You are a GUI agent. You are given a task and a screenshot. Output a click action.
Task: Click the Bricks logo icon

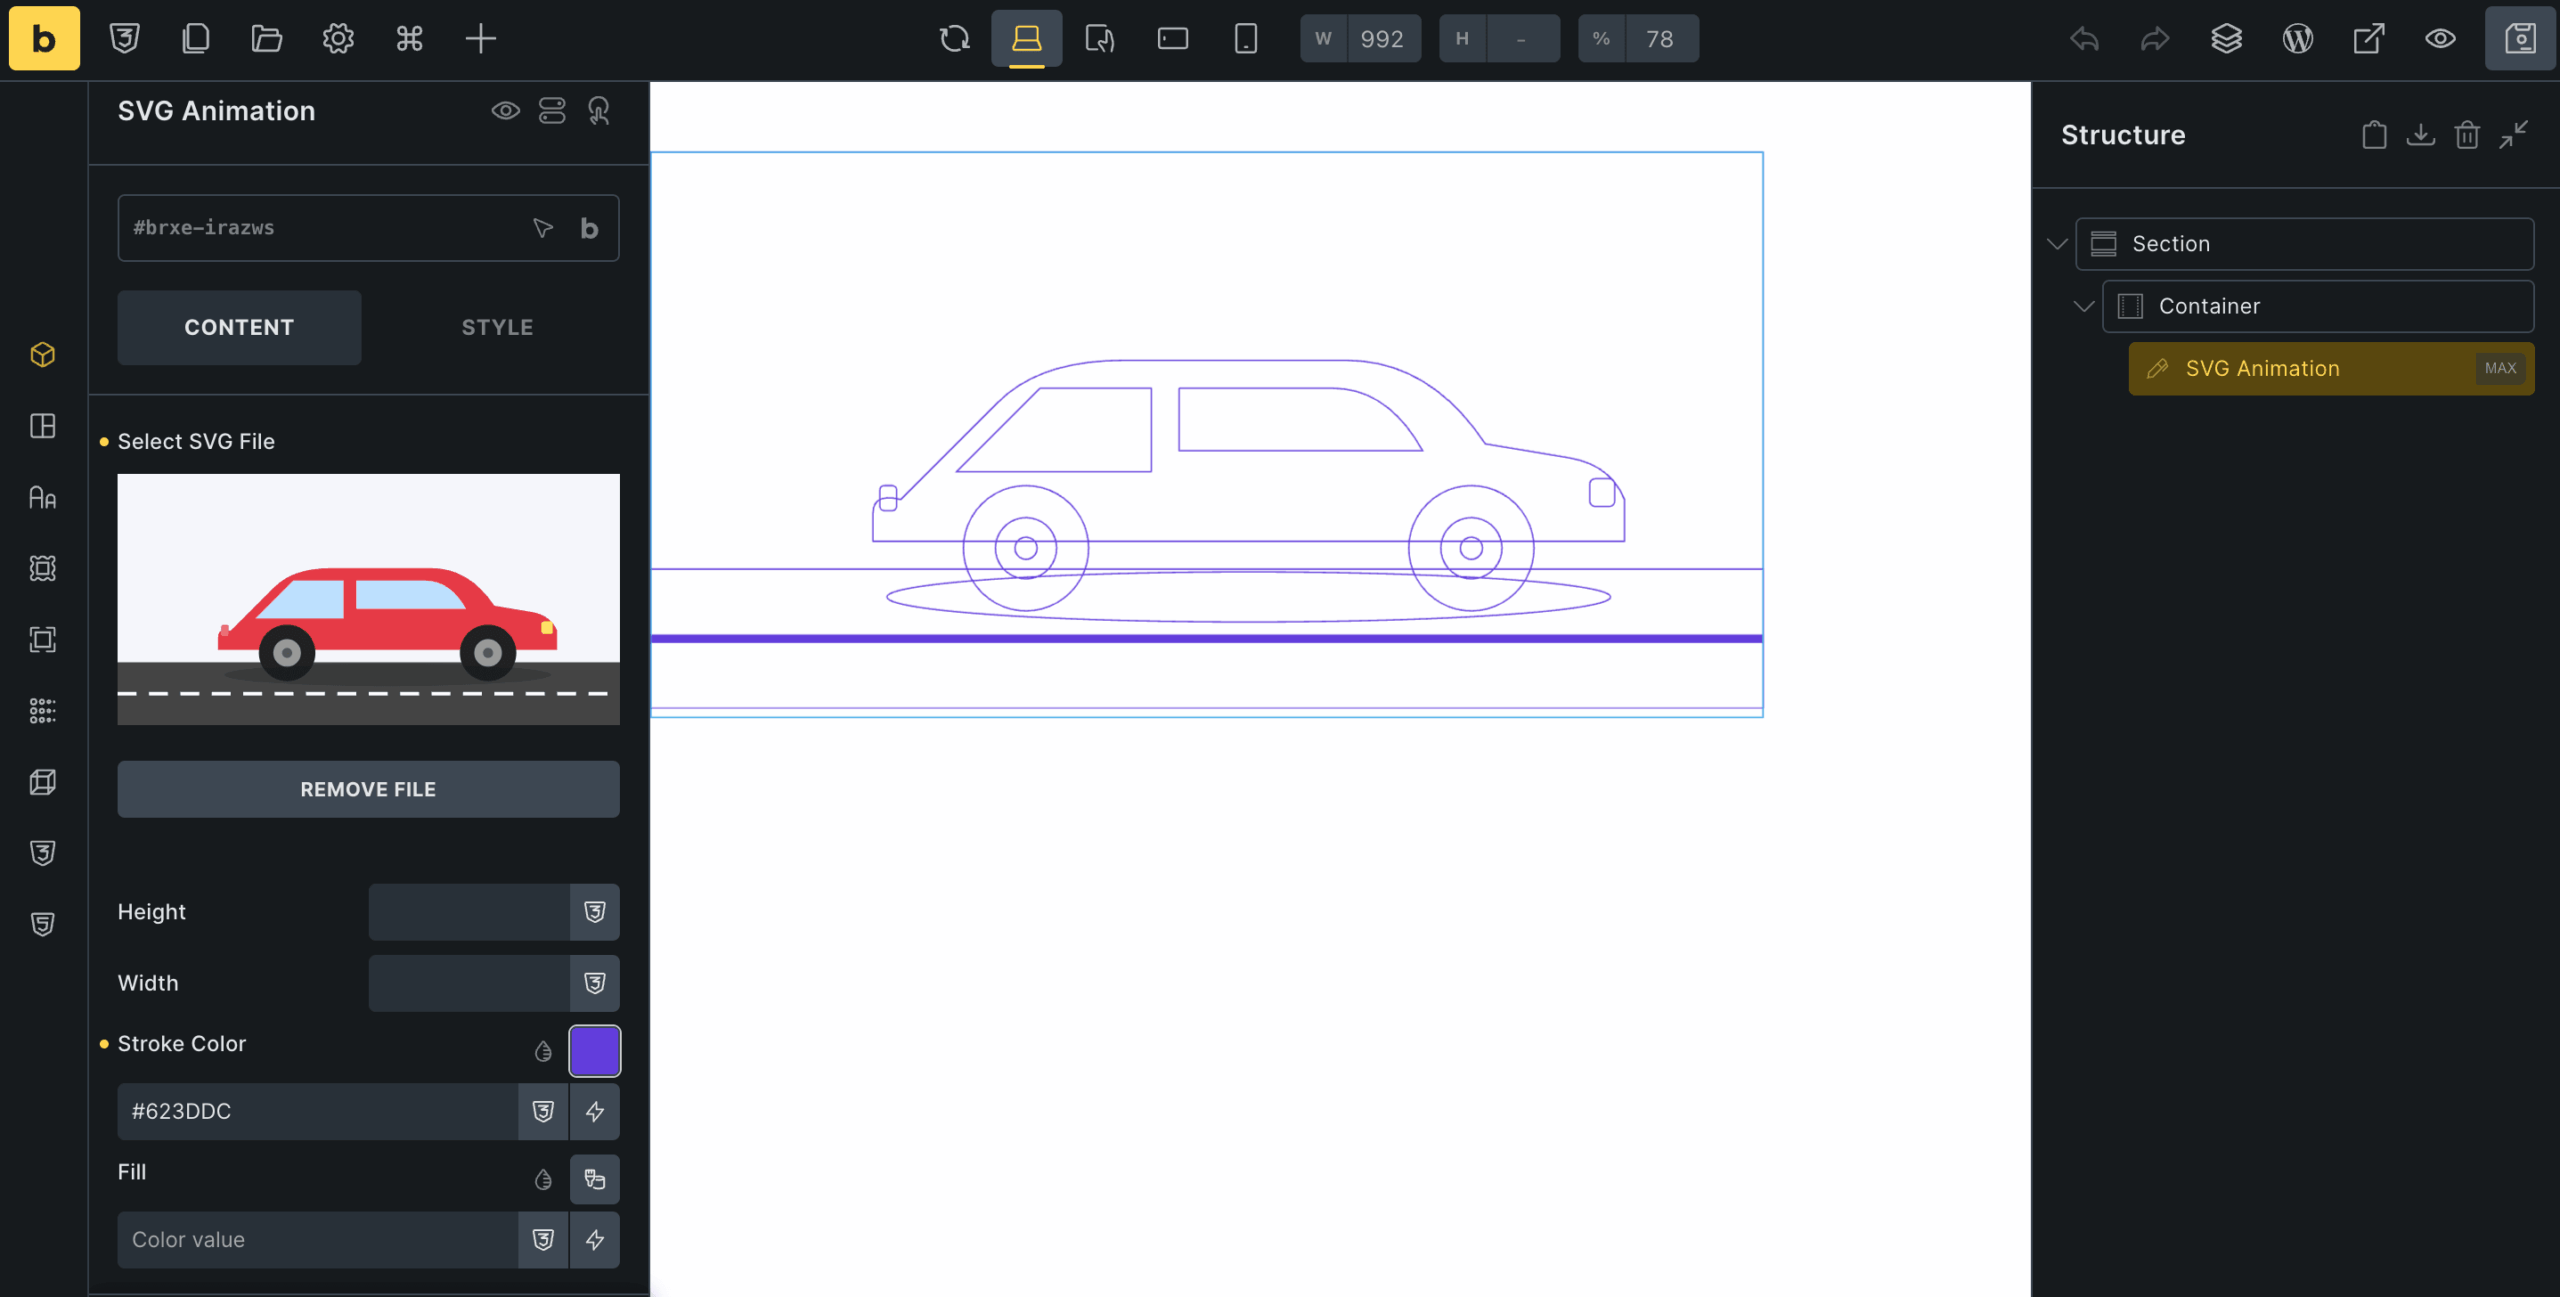click(44, 38)
